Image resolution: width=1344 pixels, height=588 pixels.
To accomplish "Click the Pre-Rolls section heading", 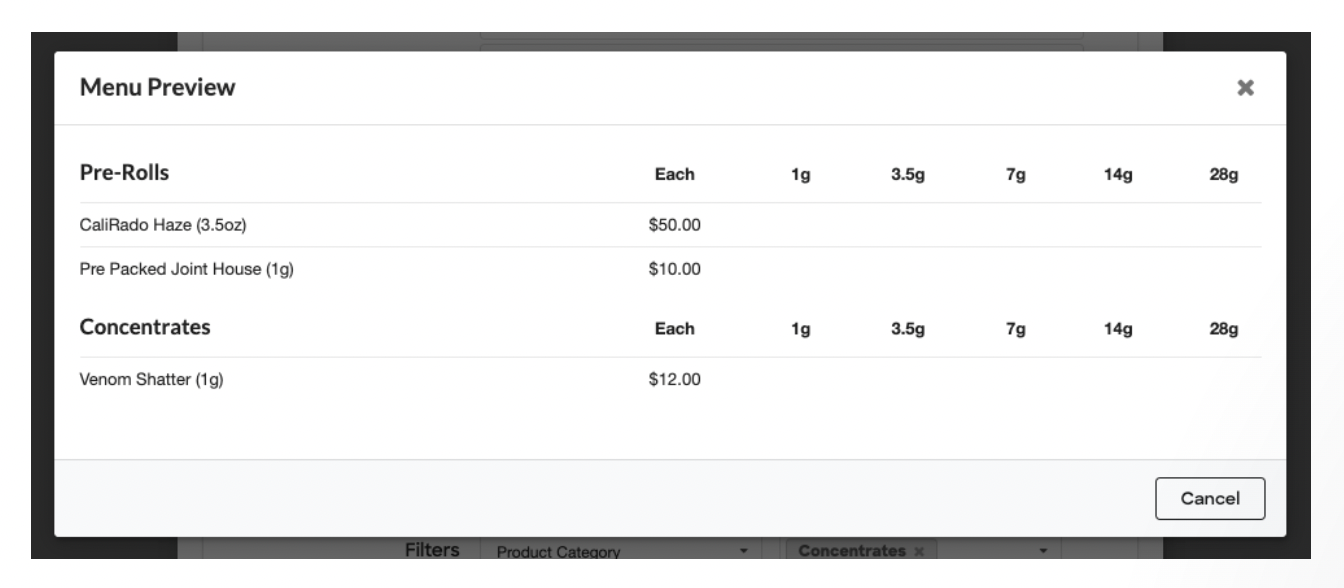I will 124,173.
